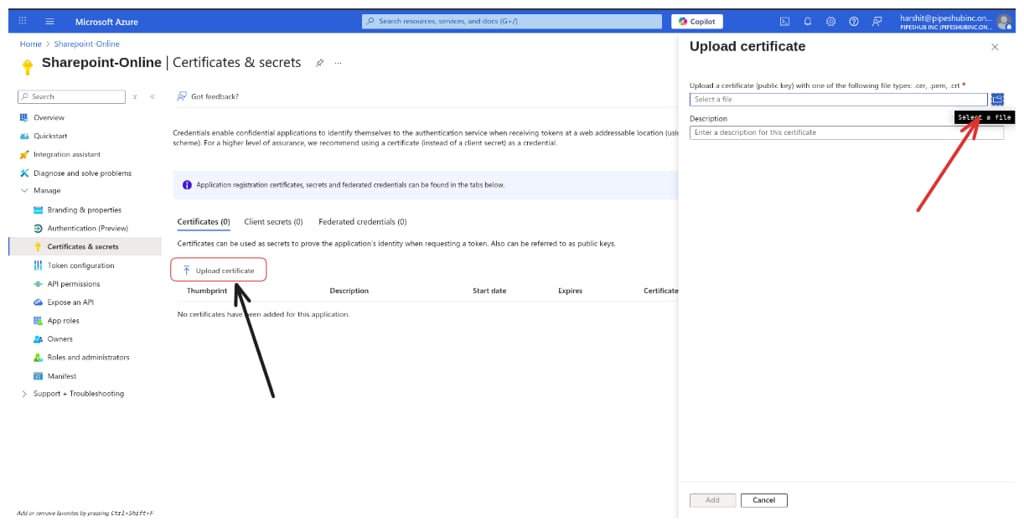Click the Start date column header
Viewport: 1024px width, 527px height.
point(489,291)
